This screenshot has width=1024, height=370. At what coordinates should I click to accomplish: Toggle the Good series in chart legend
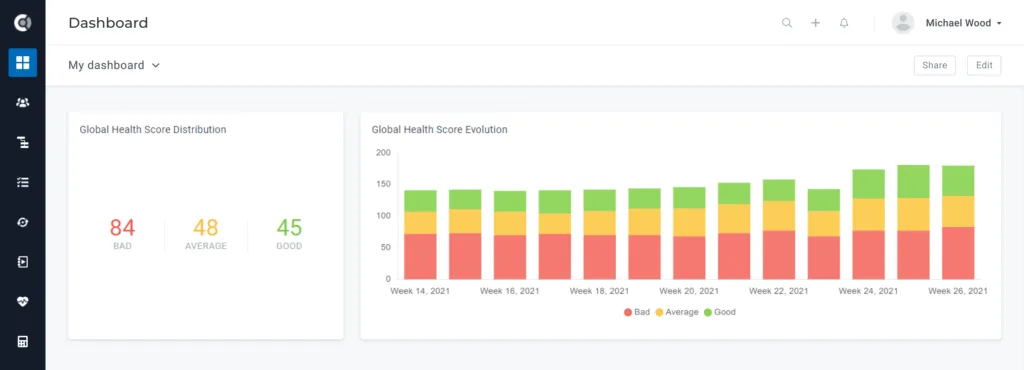720,312
